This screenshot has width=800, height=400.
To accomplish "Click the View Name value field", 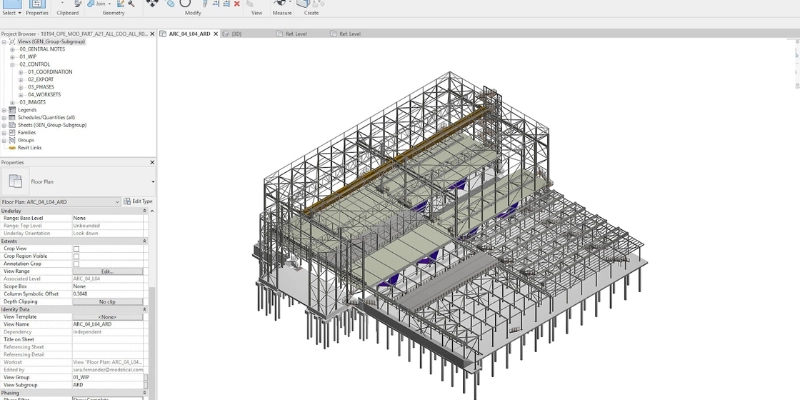I will [108, 324].
